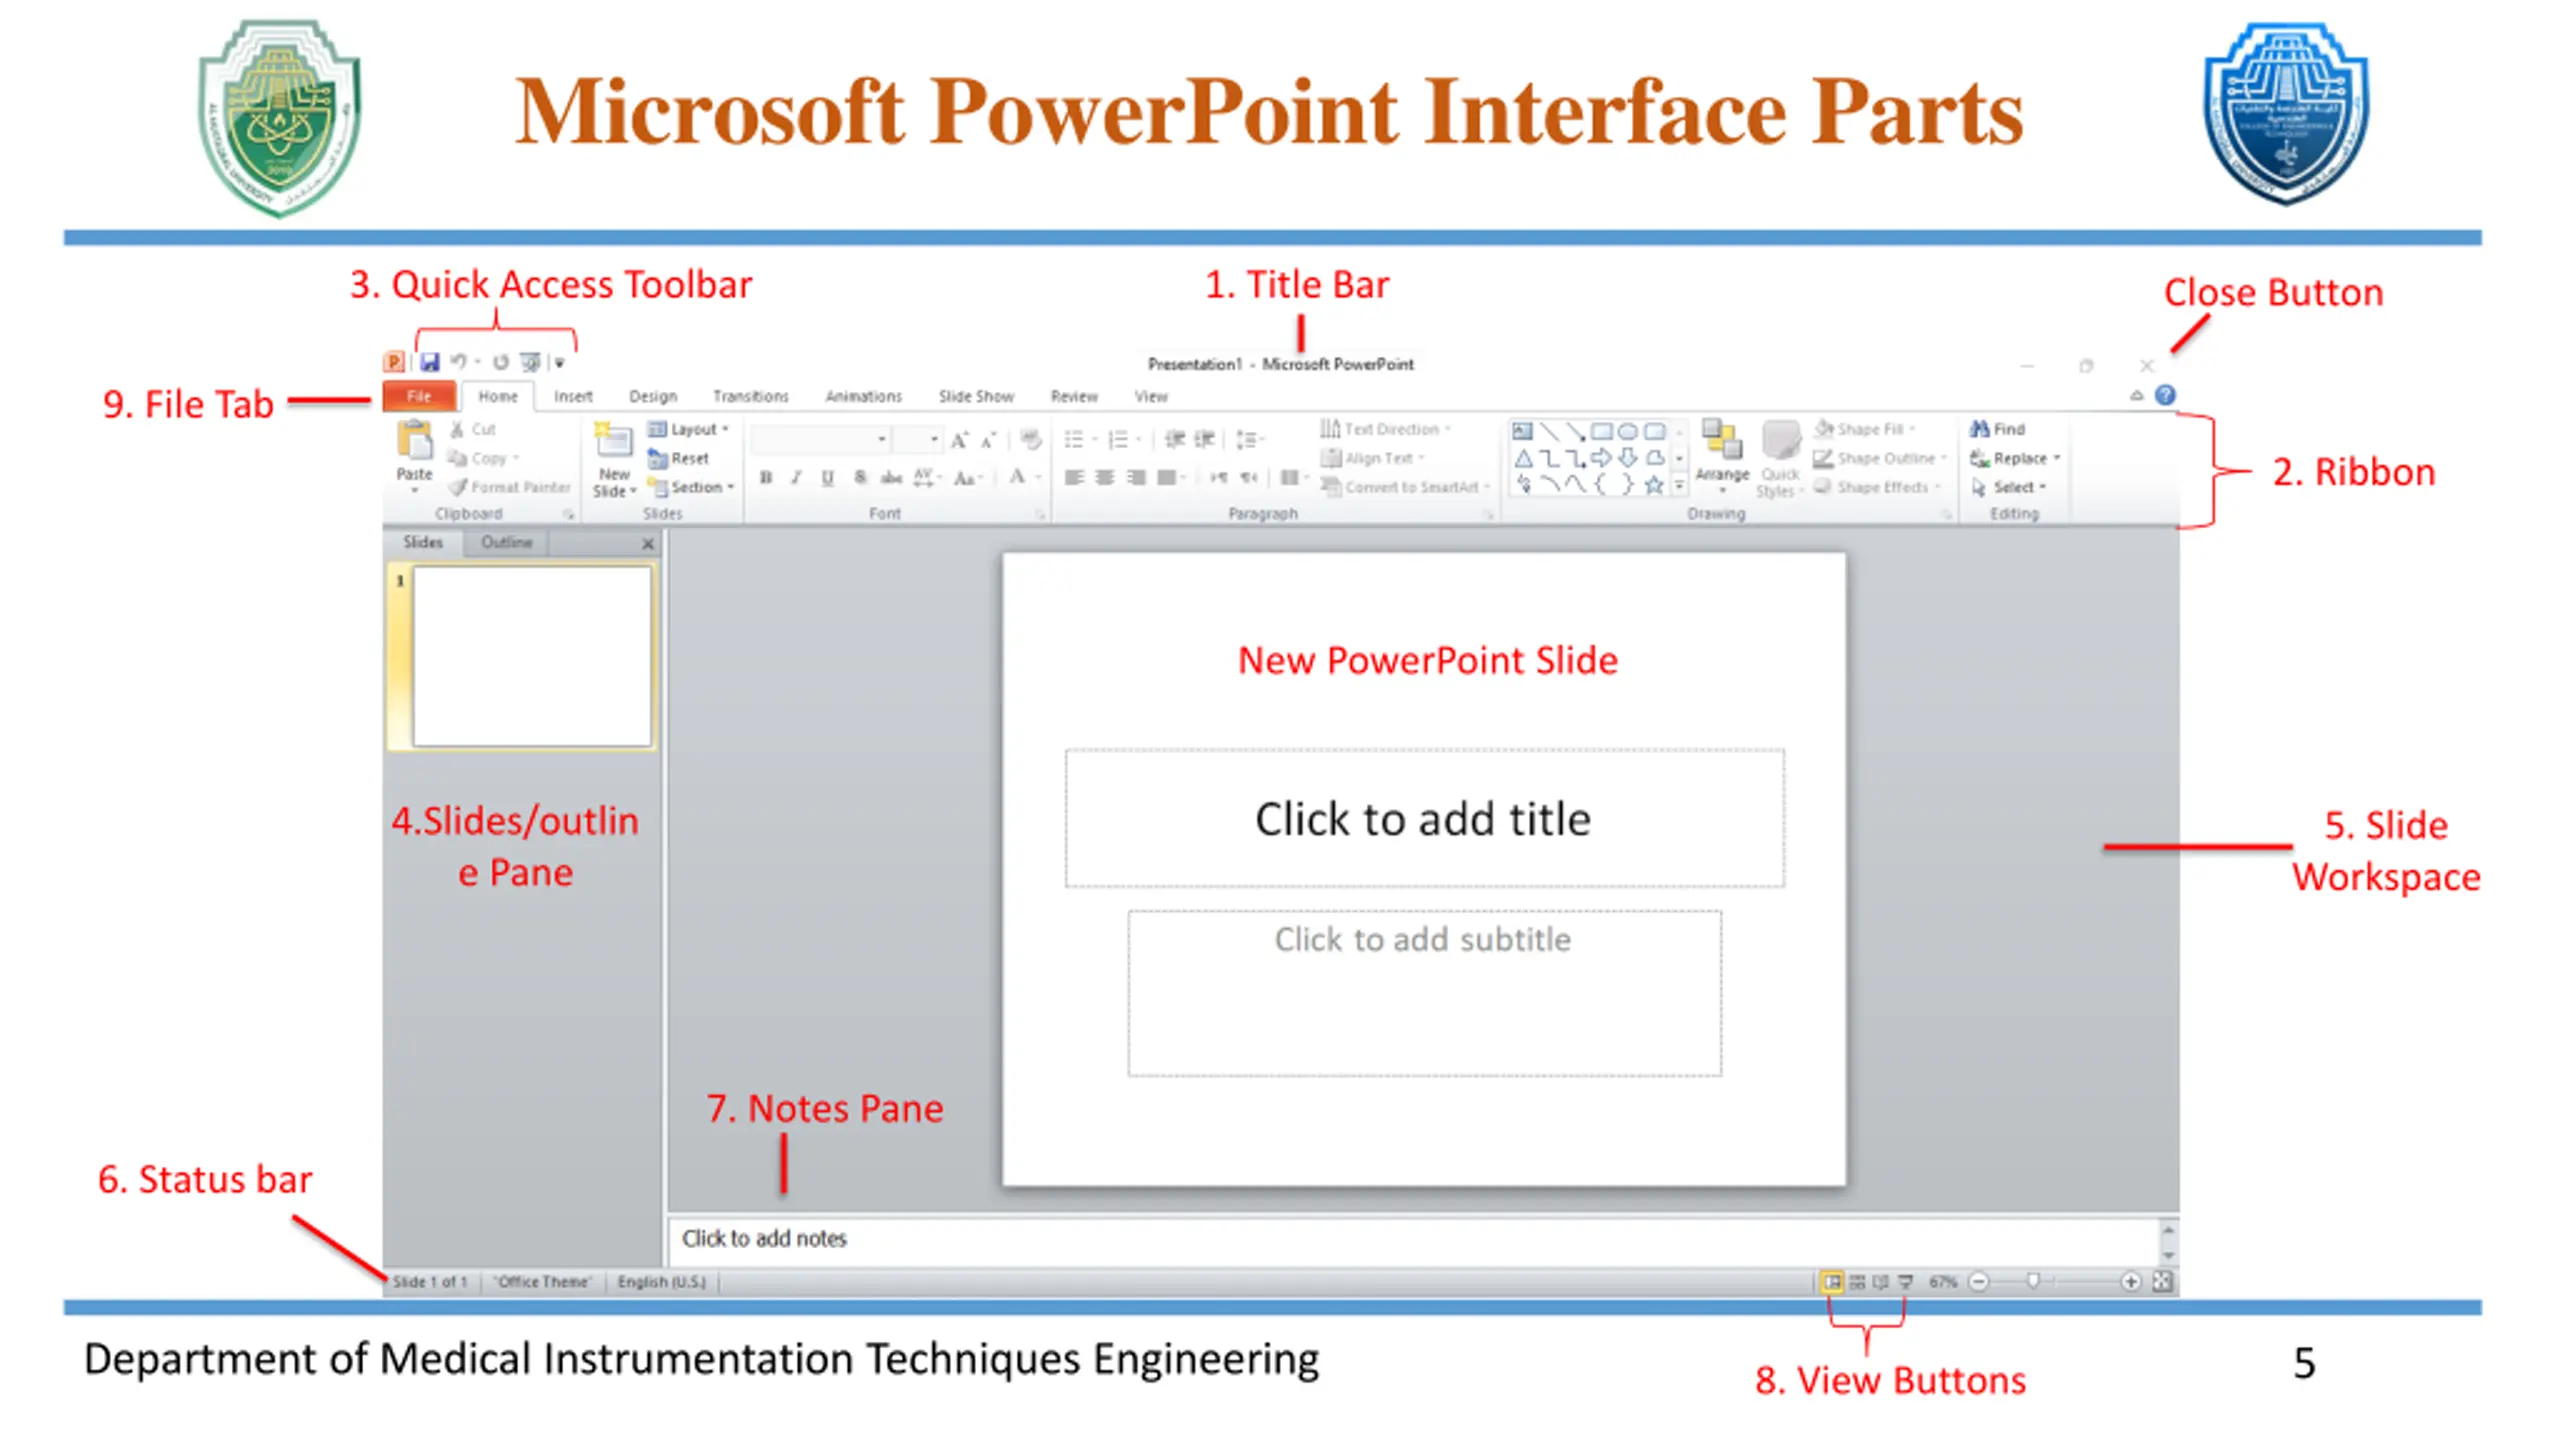Click the Save icon in Quick Access Toolbar
The width and height of the screenshot is (2560, 1440).
[430, 362]
